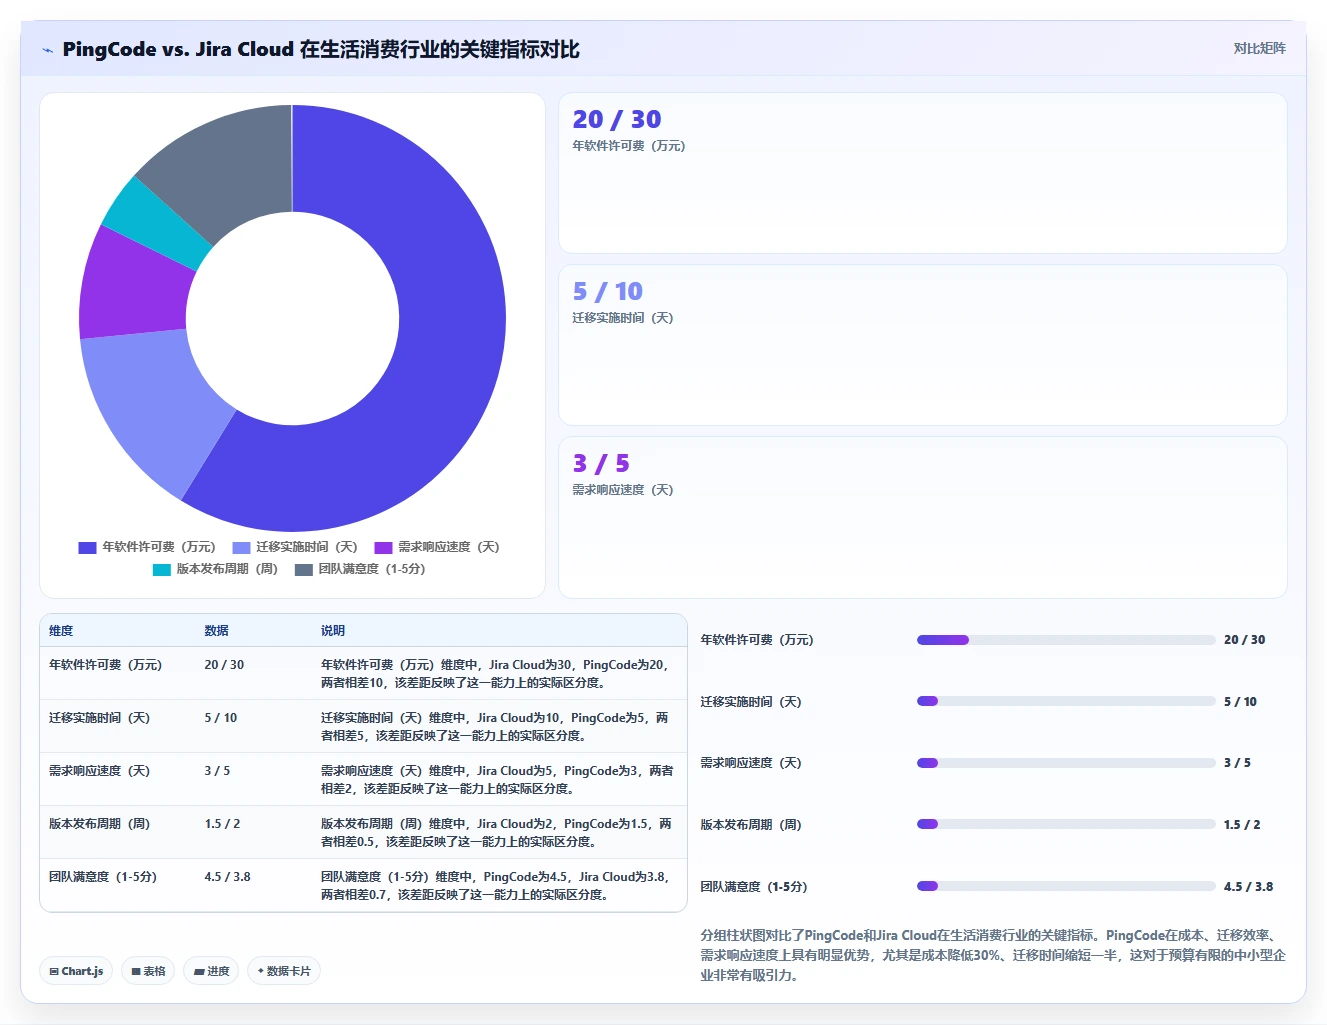This screenshot has height=1025, width=1327.
Task: Toggle the 年软件许可费 legend color box
Action: [x=87, y=547]
